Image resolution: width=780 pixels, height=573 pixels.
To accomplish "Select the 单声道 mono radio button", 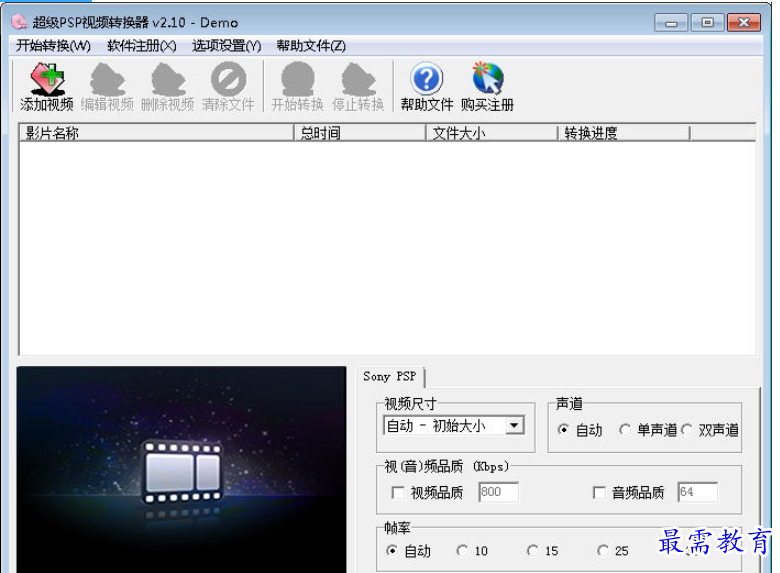I will click(x=625, y=429).
